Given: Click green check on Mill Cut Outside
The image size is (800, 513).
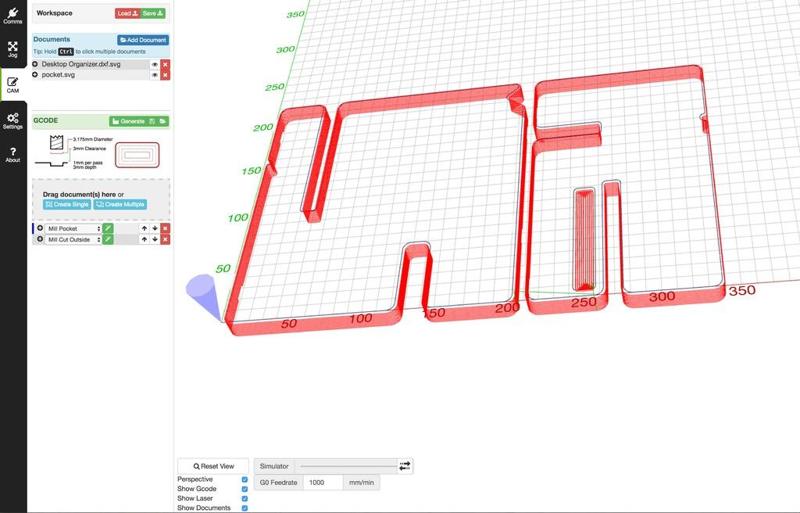Looking at the screenshot, I should [108, 239].
